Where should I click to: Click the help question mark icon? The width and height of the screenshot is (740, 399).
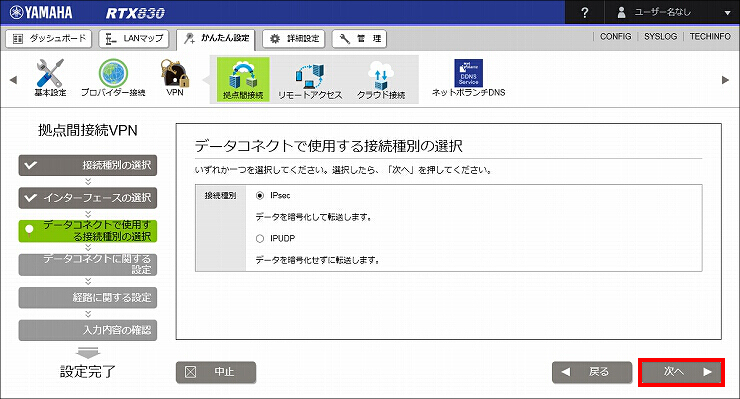point(585,13)
